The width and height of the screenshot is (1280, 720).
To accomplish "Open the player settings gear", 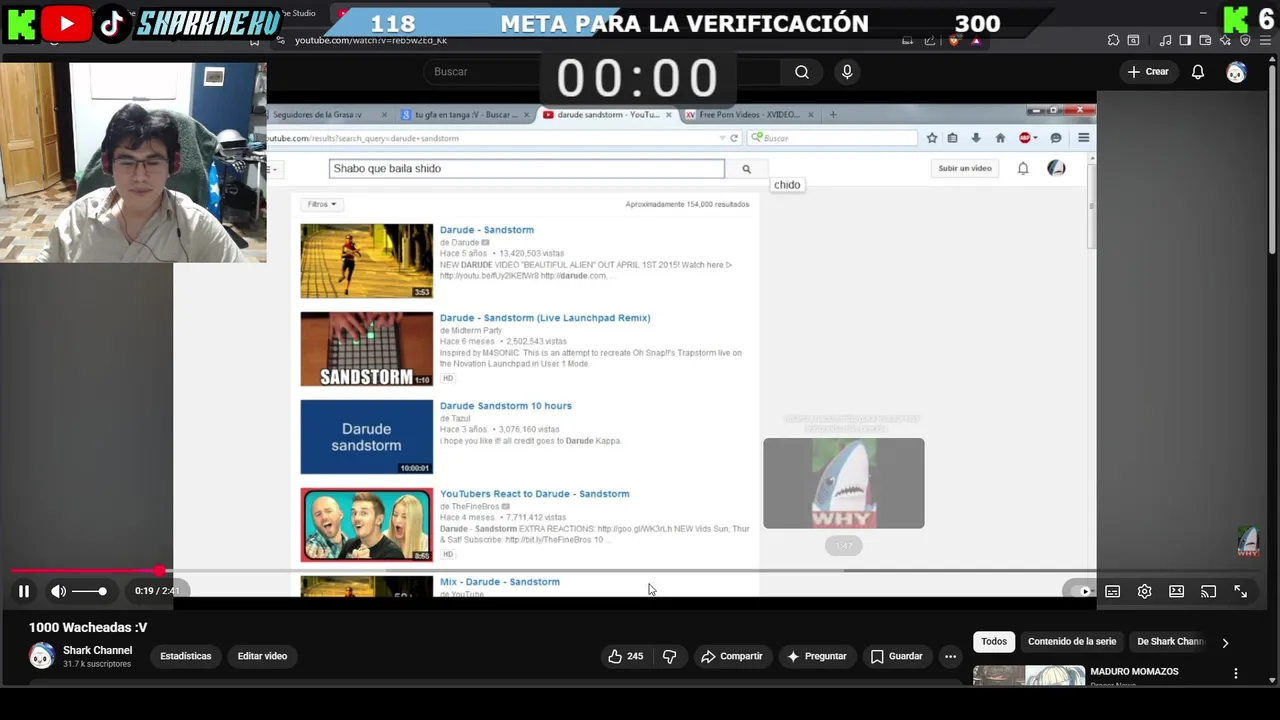I will click(1144, 591).
